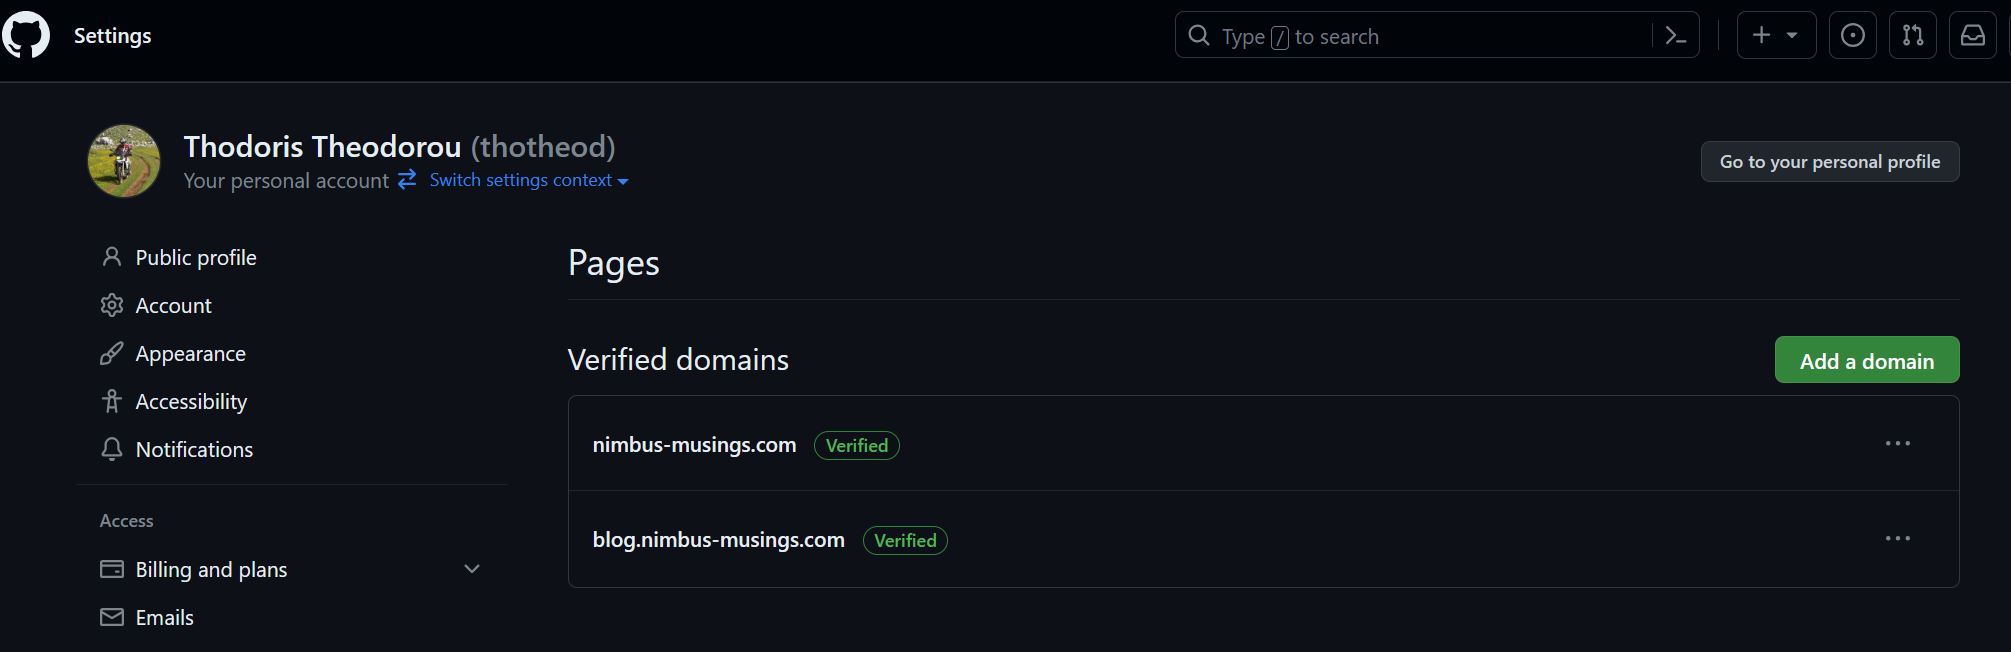2011x652 pixels.
Task: Open the create new plus menu
Action: [x=1776, y=36]
